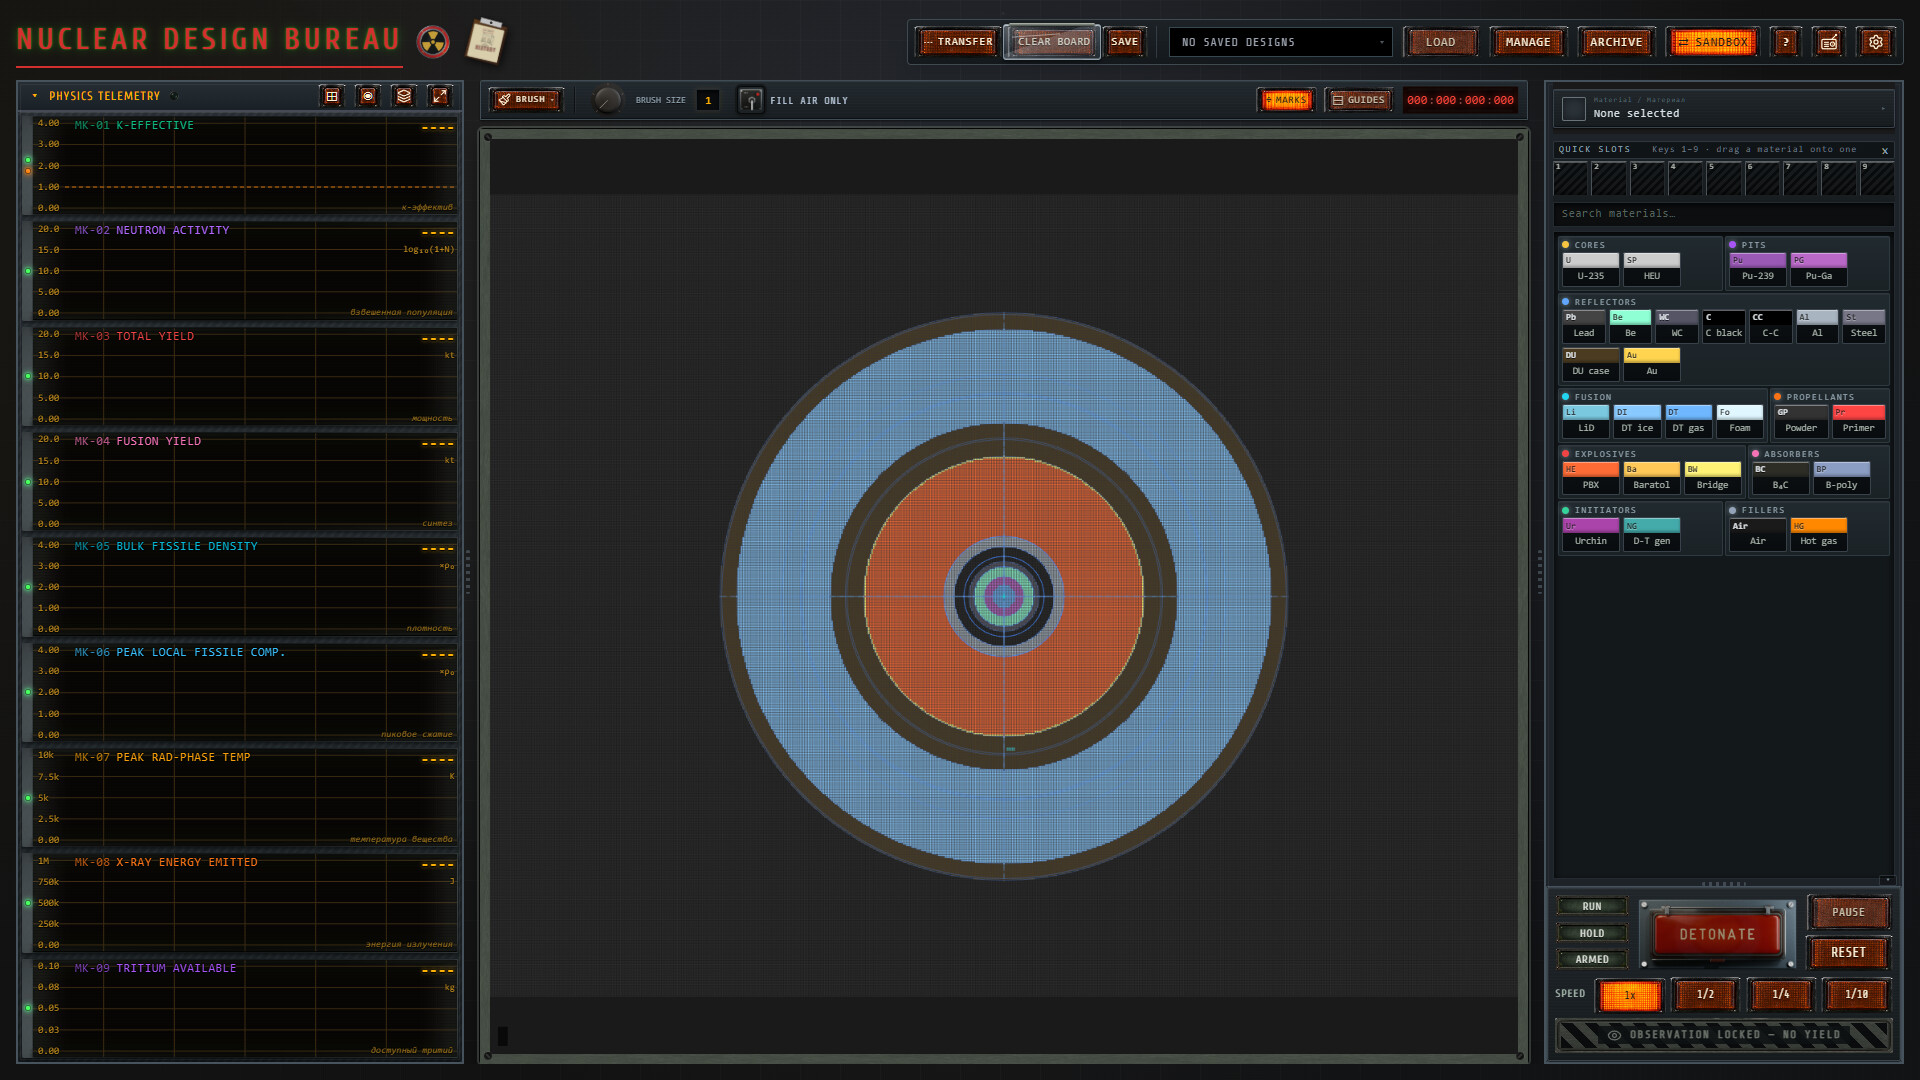Image resolution: width=1920 pixels, height=1080 pixels.
Task: Switch telemetry to grid layout icon
Action: [x=332, y=96]
